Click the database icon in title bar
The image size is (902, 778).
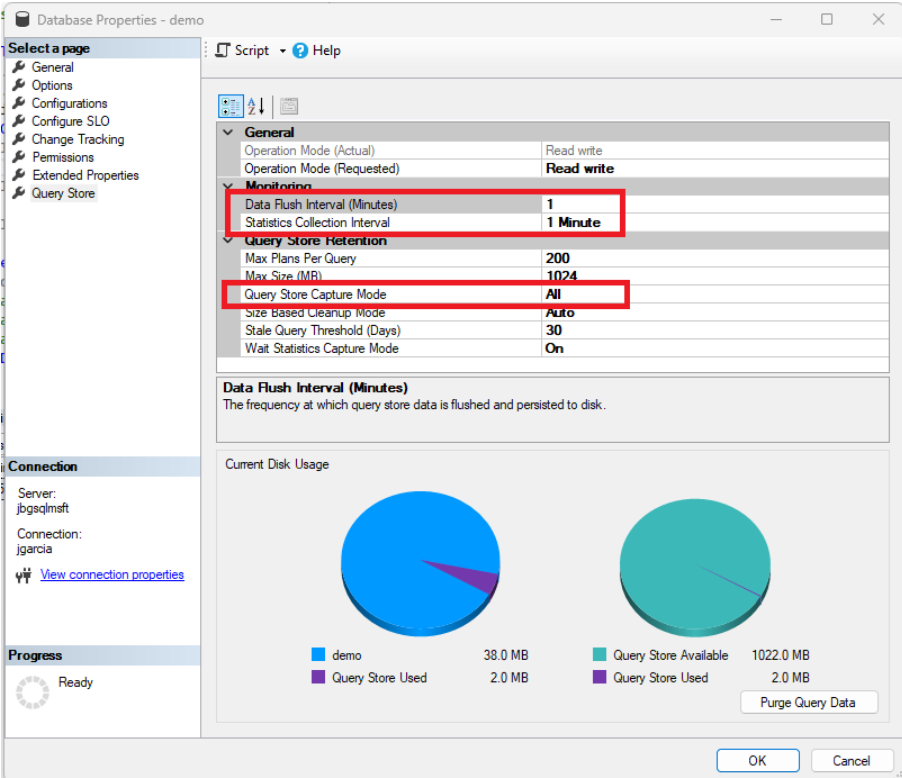(x=22, y=20)
